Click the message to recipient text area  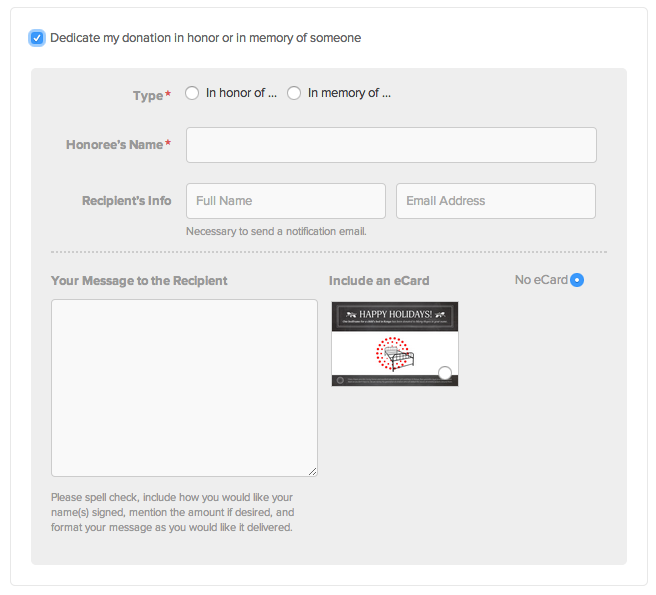(184, 388)
